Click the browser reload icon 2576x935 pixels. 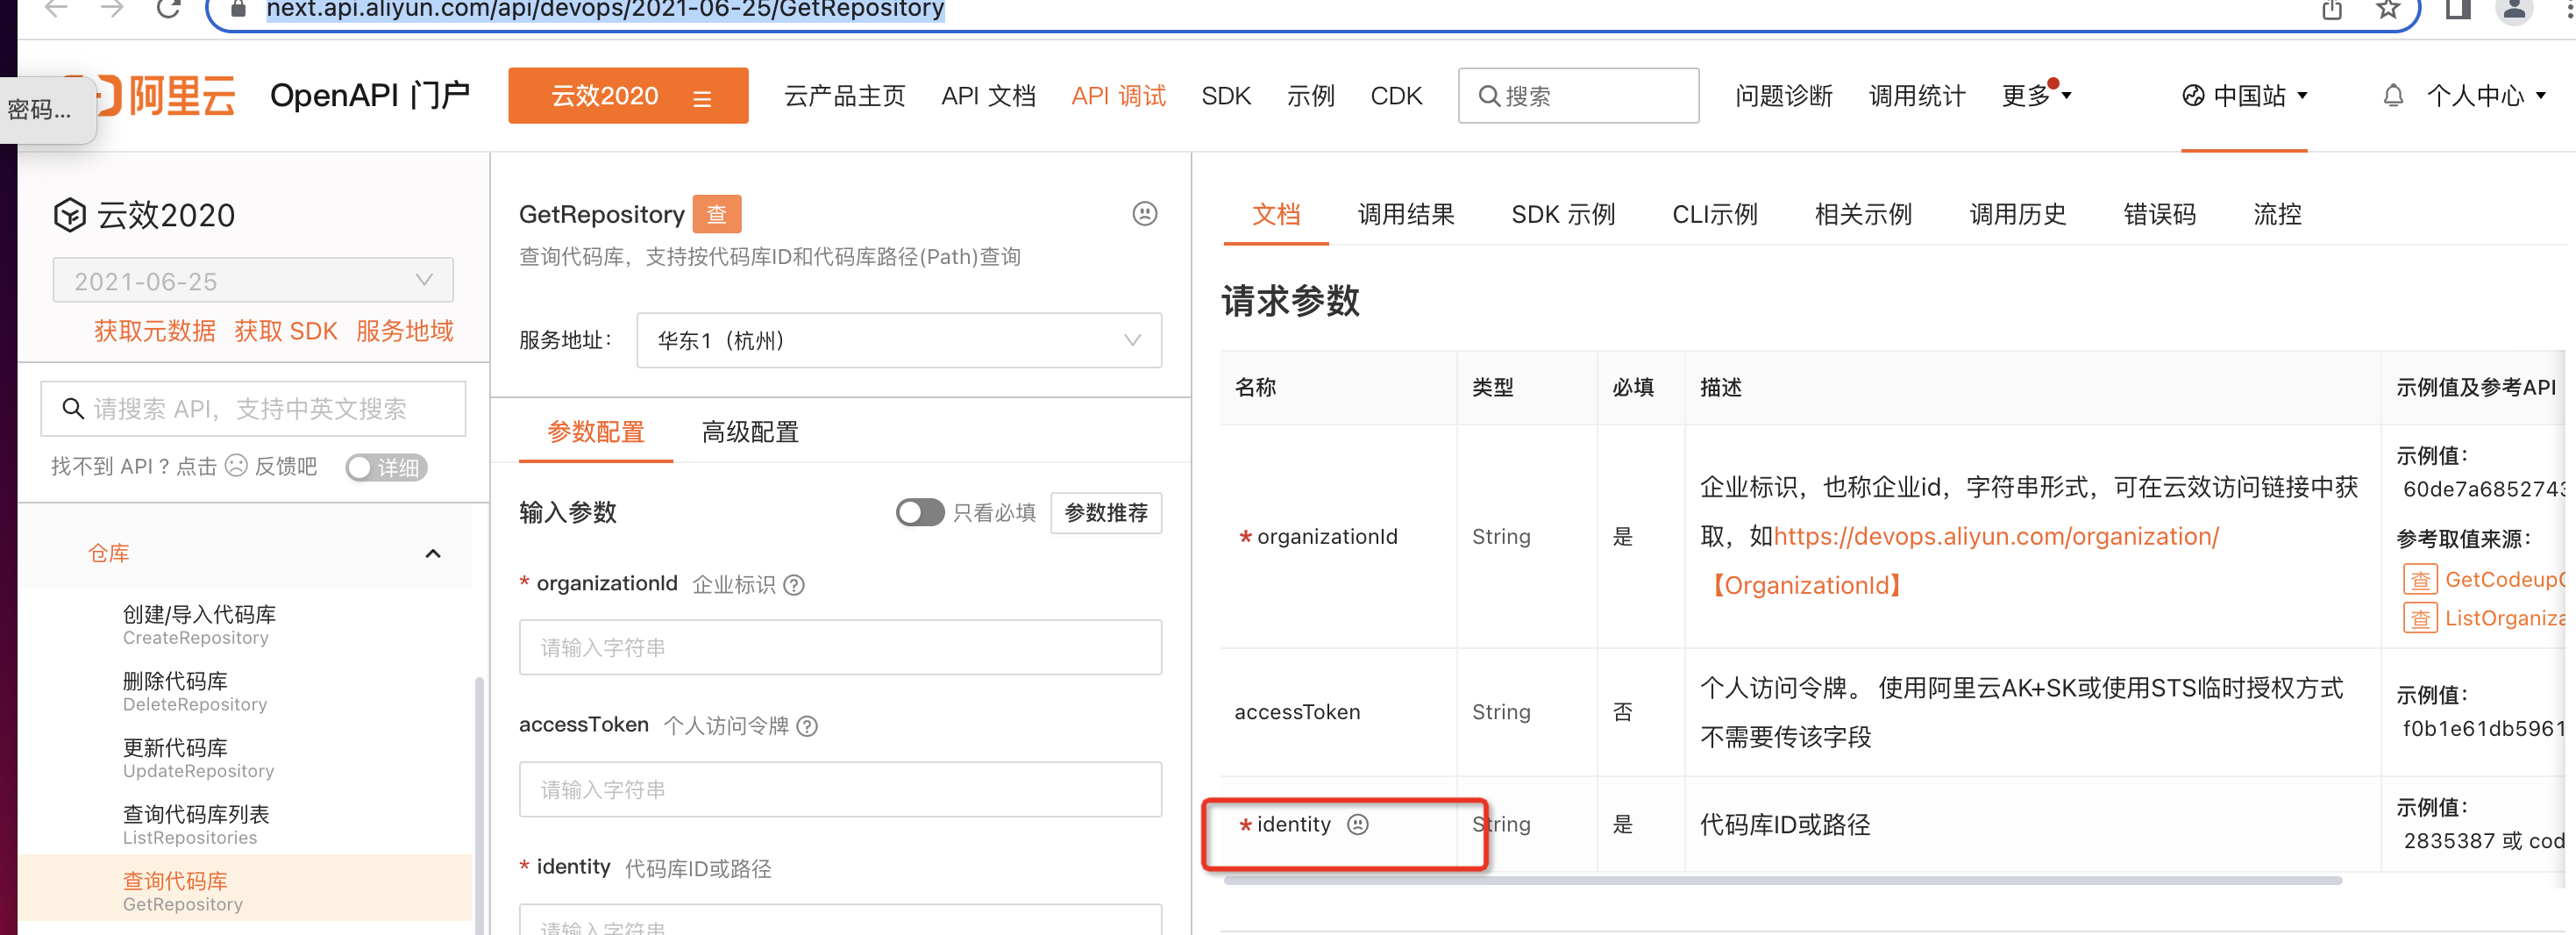[x=168, y=9]
